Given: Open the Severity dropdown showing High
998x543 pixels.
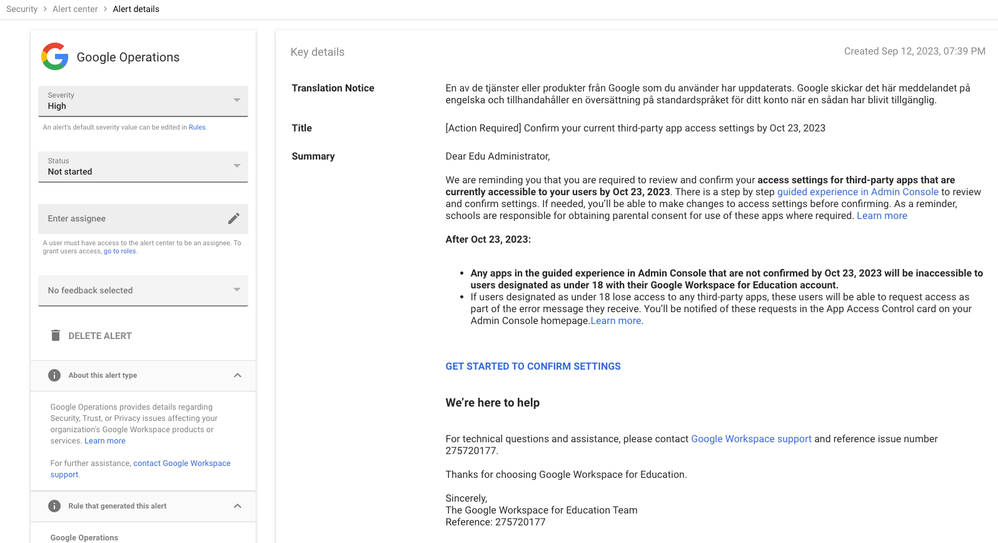Looking at the screenshot, I should (143, 101).
